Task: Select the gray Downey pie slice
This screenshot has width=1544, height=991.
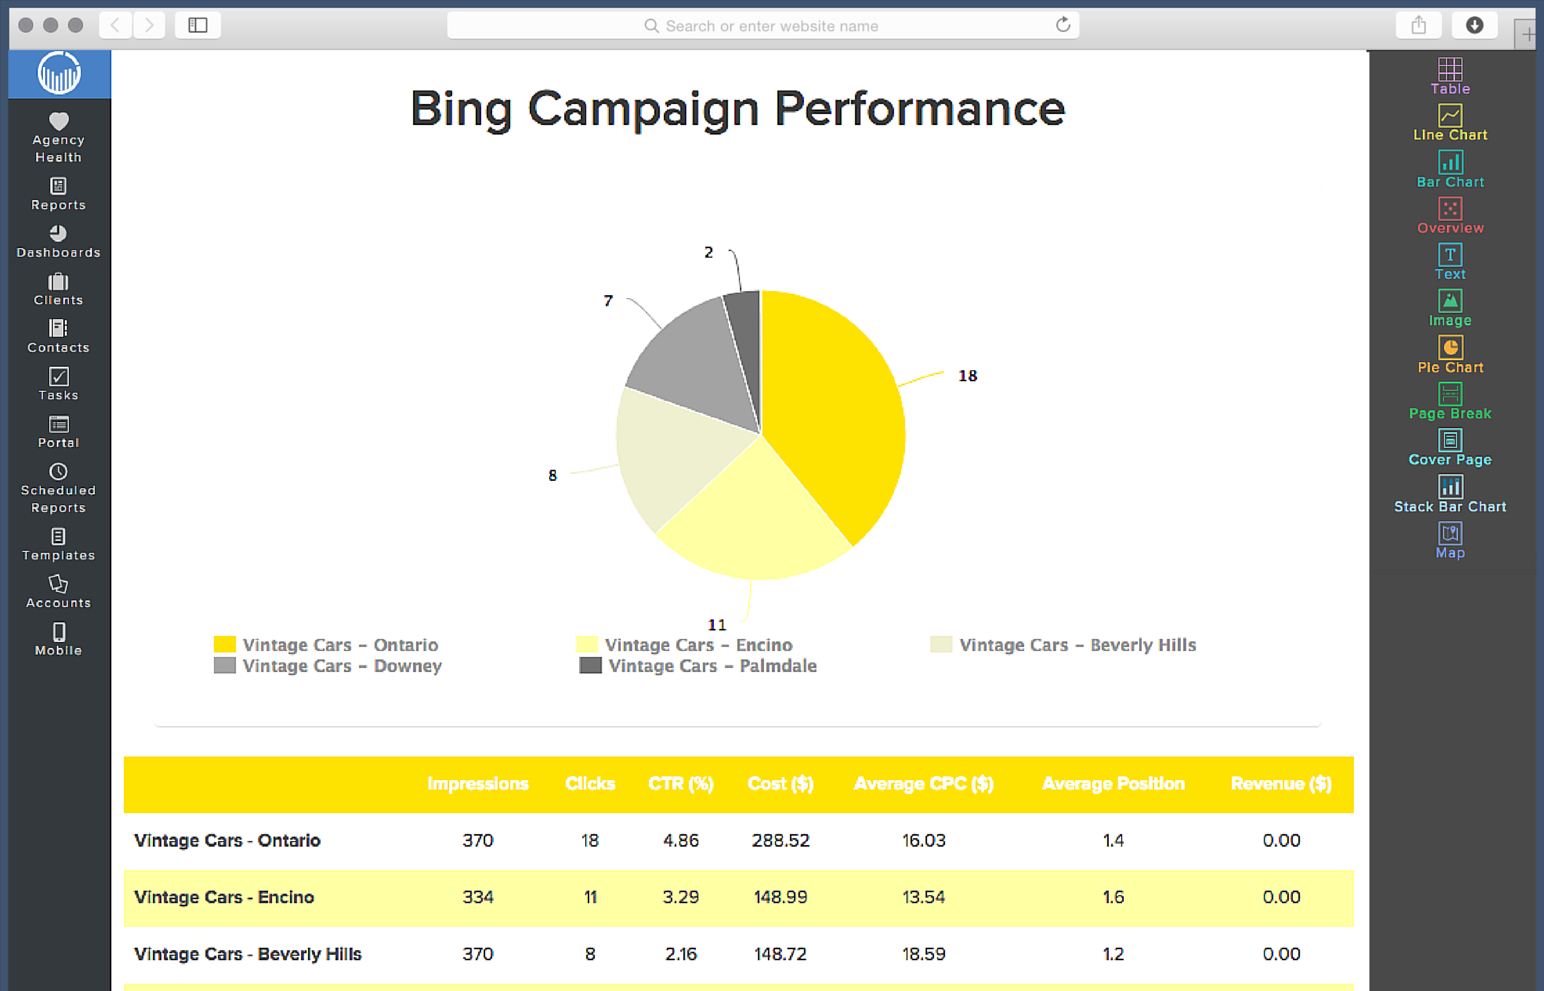Action: [695, 365]
